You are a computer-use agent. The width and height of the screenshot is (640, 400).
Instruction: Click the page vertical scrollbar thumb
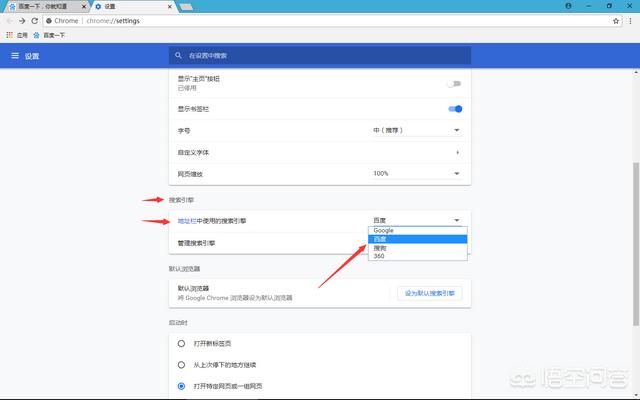636,243
